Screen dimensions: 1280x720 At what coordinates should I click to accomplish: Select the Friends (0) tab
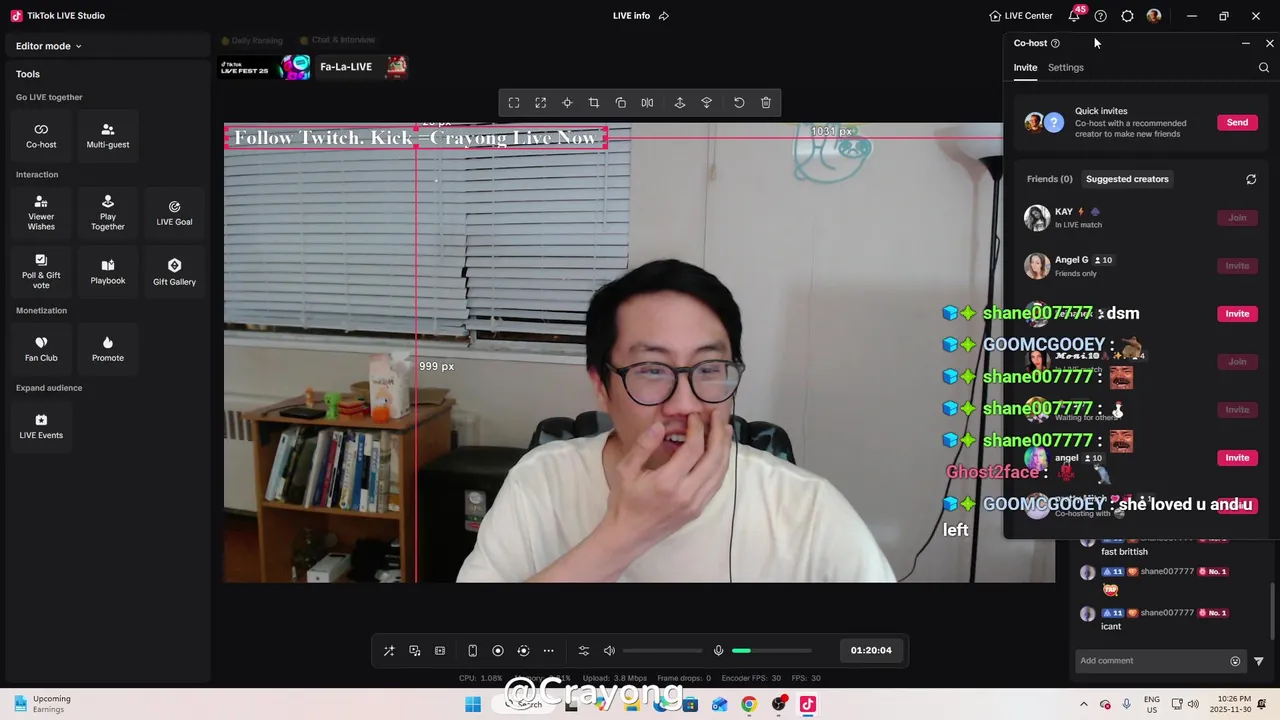(x=1049, y=179)
